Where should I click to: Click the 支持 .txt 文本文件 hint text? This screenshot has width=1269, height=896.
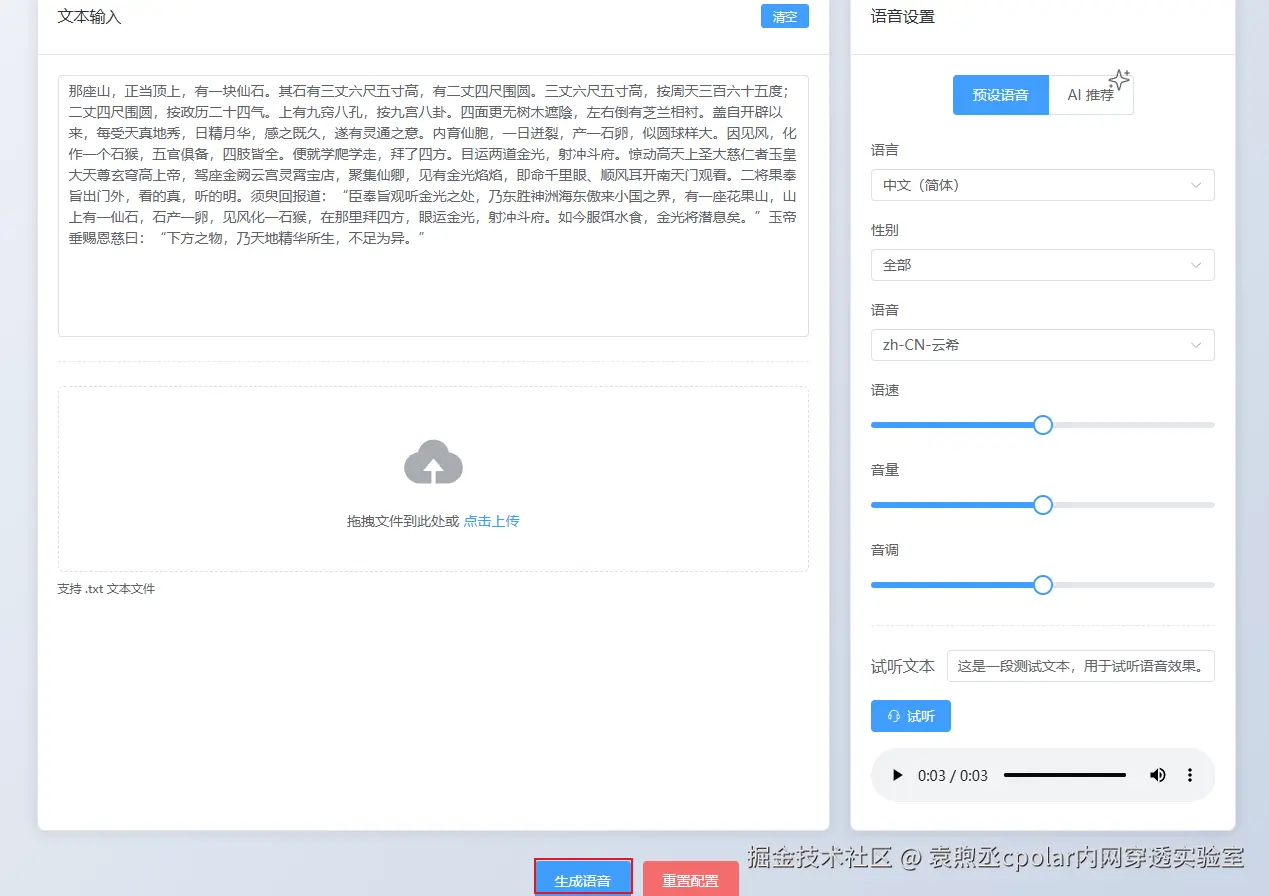click(107, 589)
